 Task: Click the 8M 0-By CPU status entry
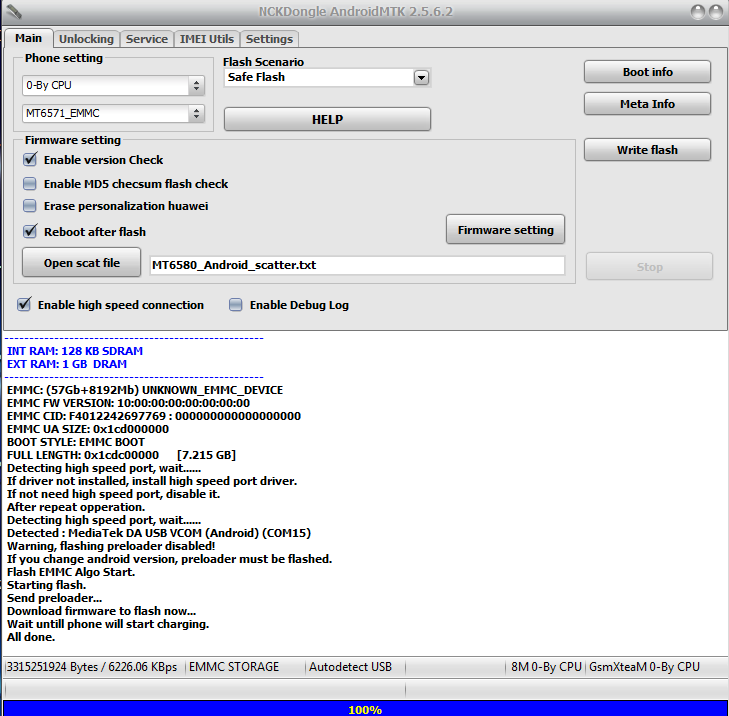tap(546, 667)
